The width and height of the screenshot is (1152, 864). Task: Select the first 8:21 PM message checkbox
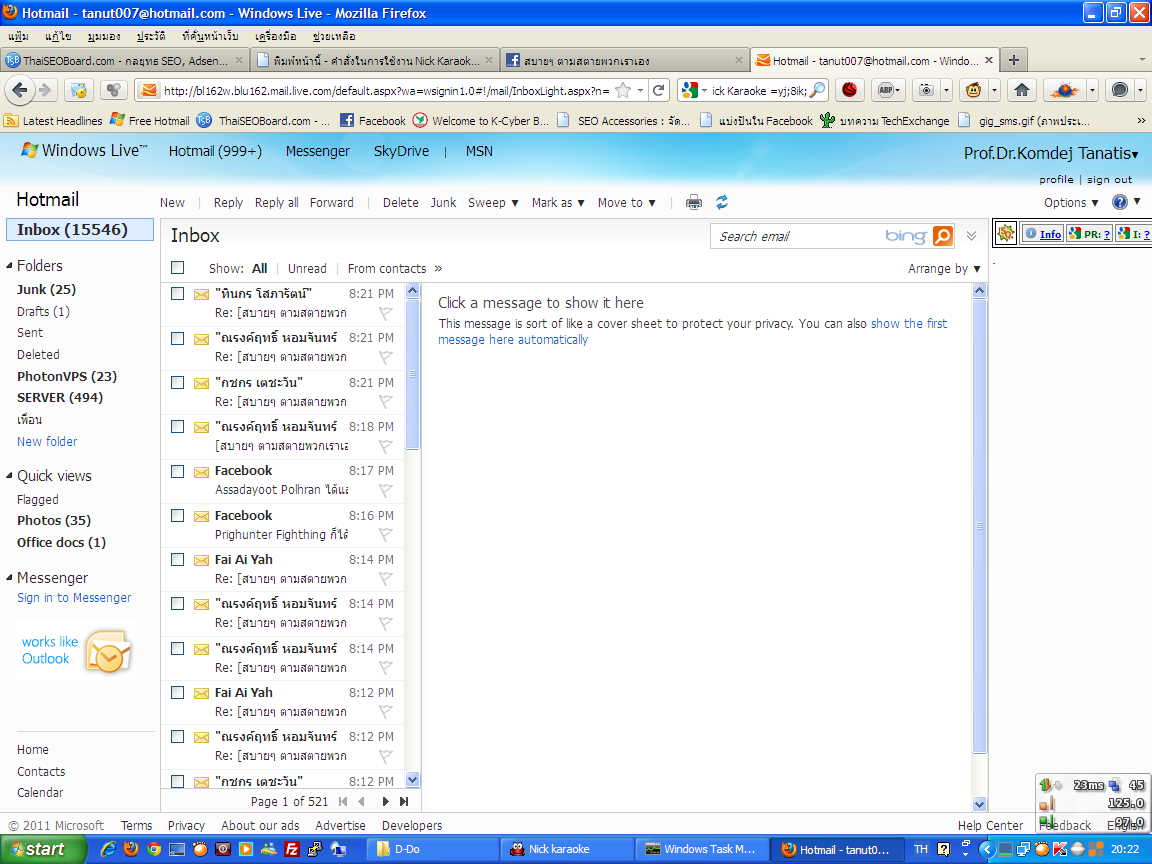click(177, 294)
